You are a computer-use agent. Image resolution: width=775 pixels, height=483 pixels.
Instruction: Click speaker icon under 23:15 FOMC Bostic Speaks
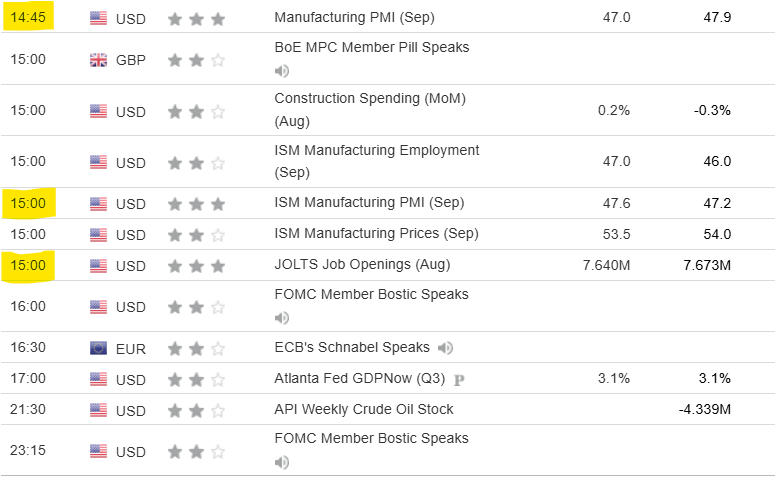point(282,462)
